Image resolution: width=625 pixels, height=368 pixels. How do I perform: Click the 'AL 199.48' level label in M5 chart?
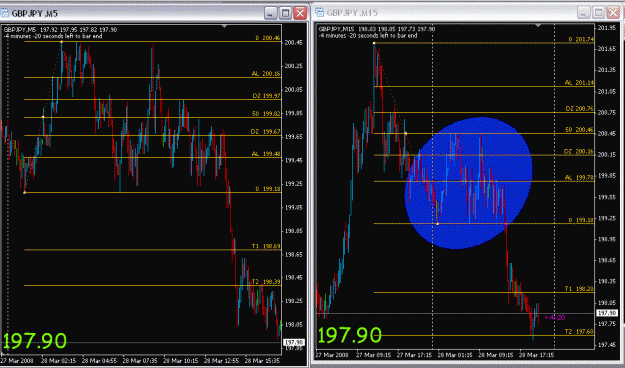click(266, 153)
